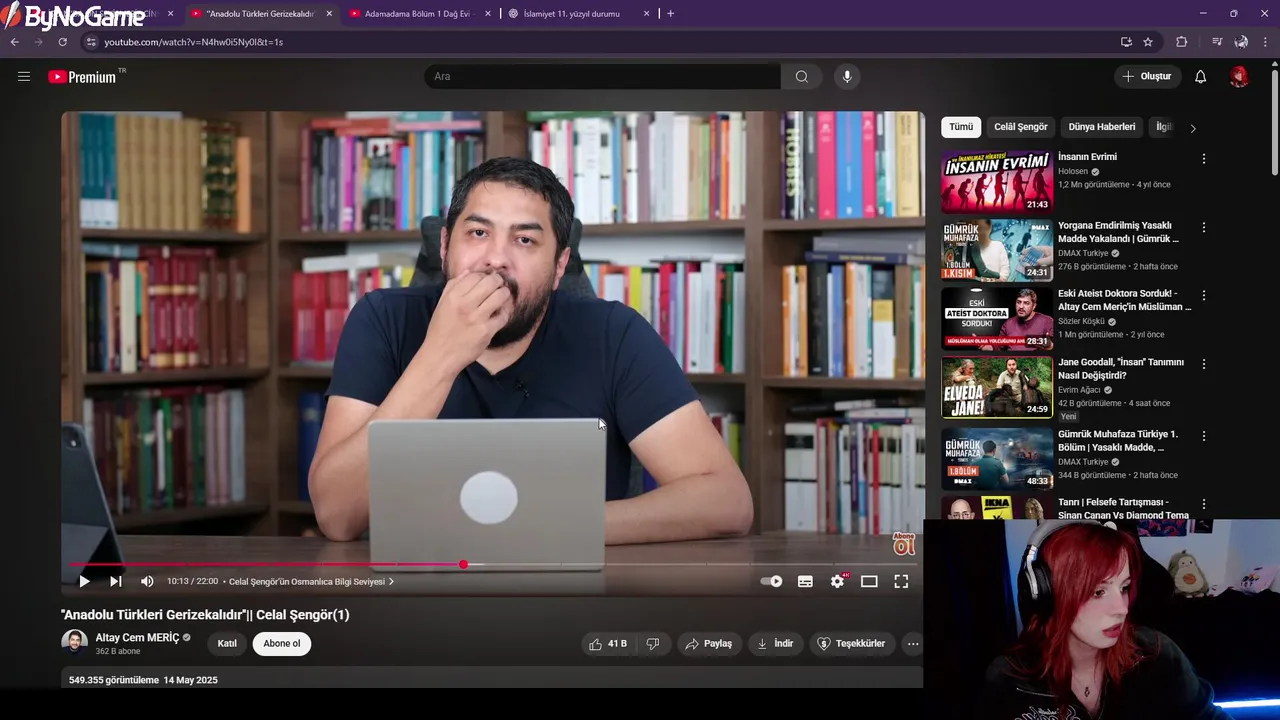Viewport: 1280px width, 720px height.
Task: Send thanks via Teşekkürler button
Action: pyautogui.click(x=851, y=644)
